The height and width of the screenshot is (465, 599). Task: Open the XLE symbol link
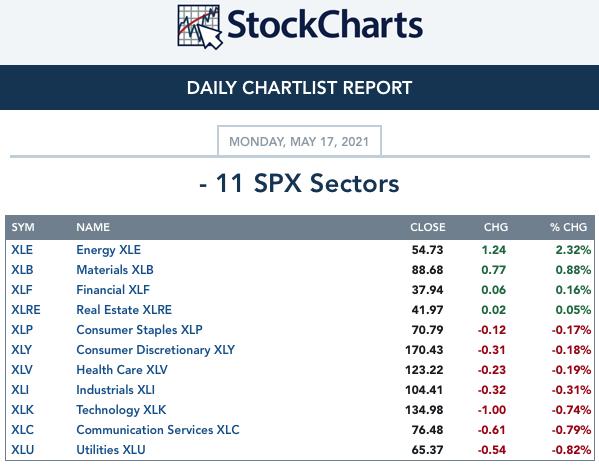[22, 250]
